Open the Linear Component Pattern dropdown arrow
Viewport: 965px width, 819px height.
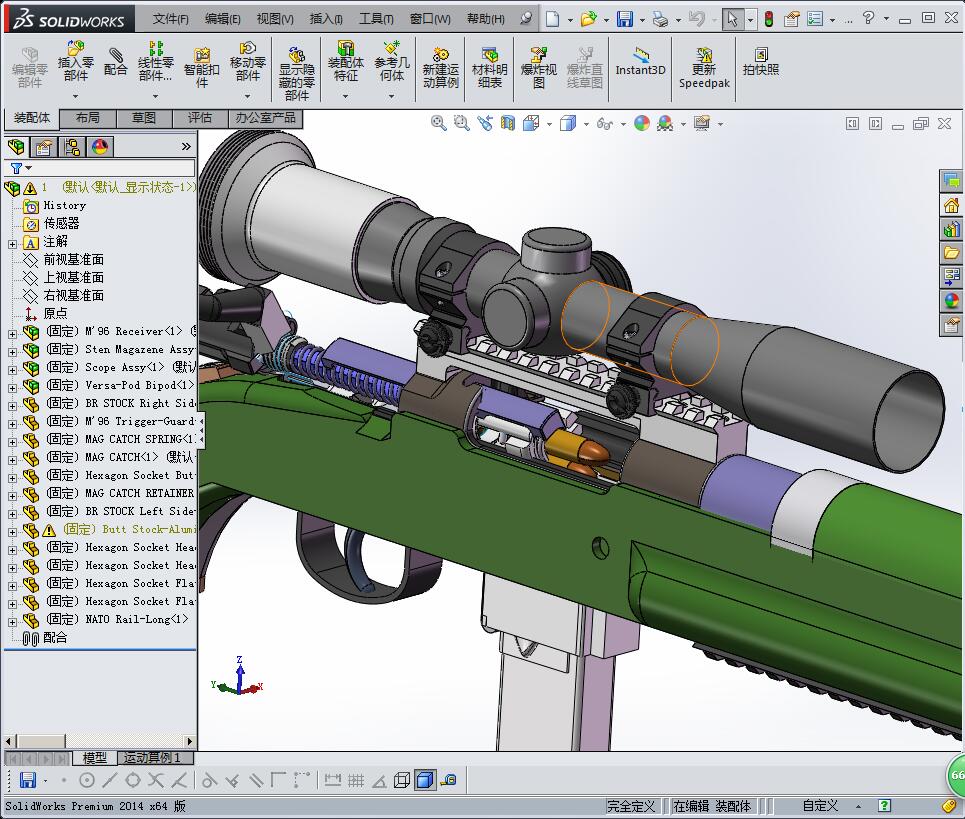(156, 97)
